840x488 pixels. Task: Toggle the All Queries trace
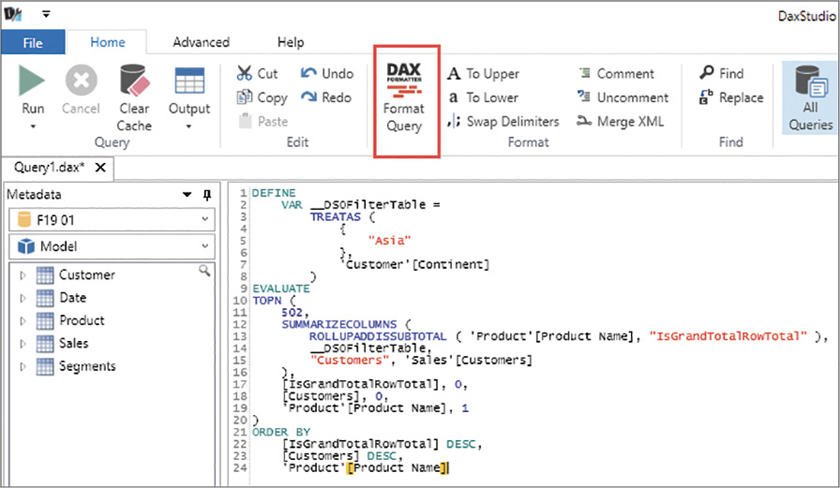pyautogui.click(x=810, y=98)
